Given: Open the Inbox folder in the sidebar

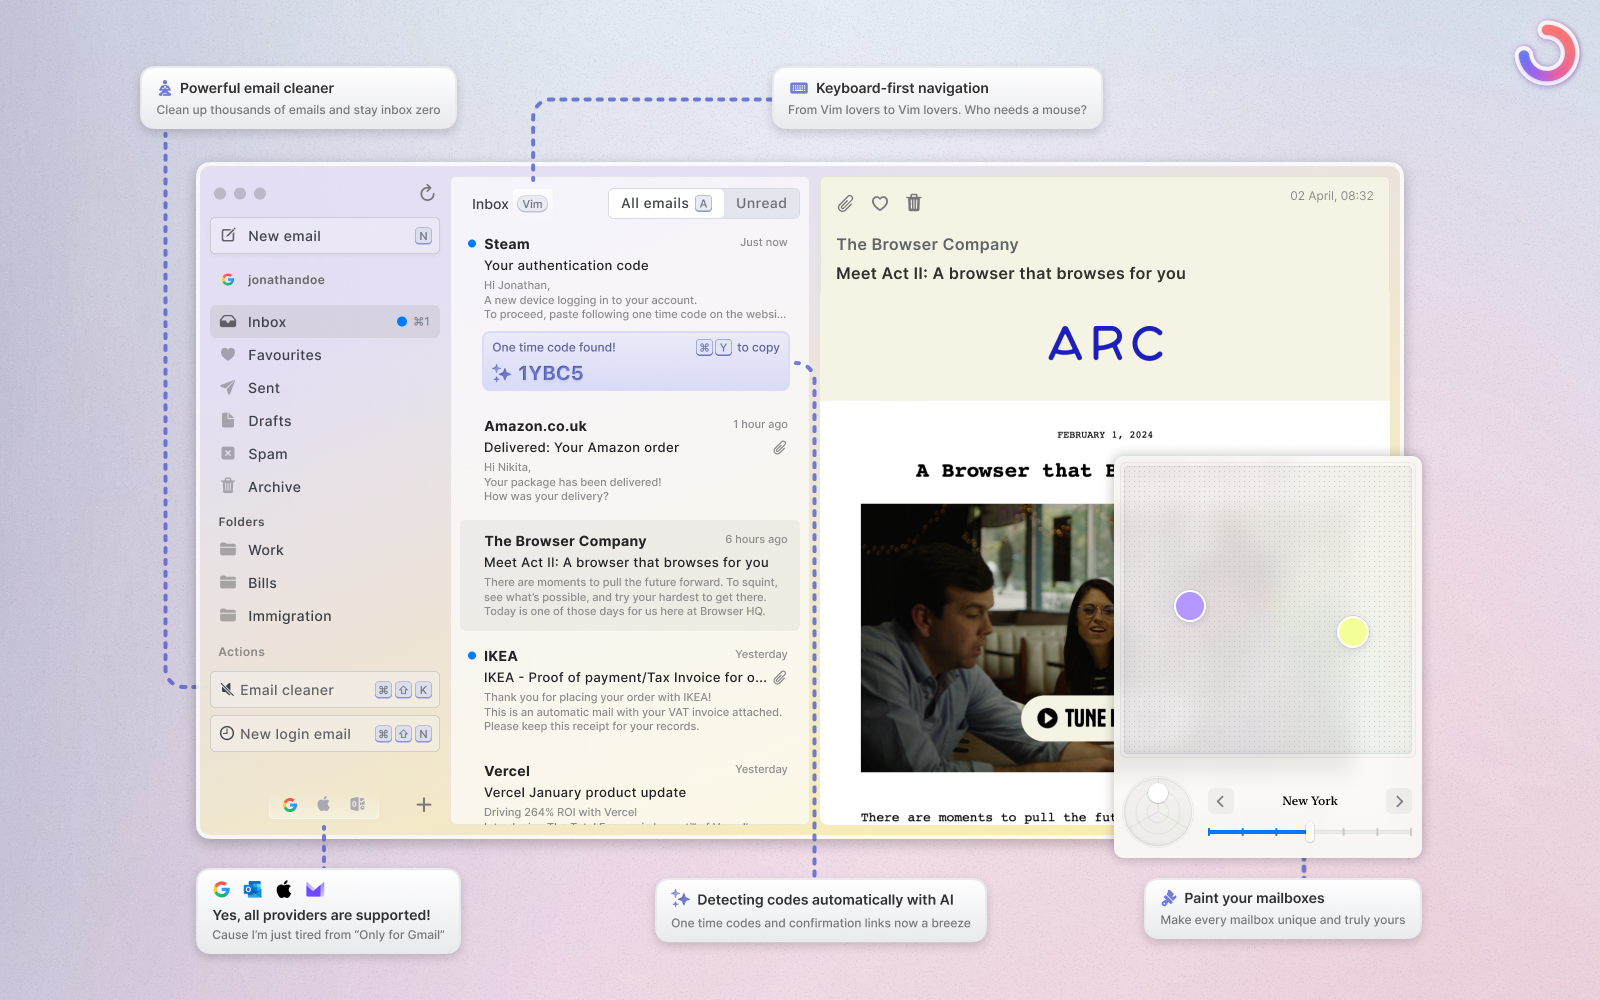Looking at the screenshot, I should tap(325, 322).
